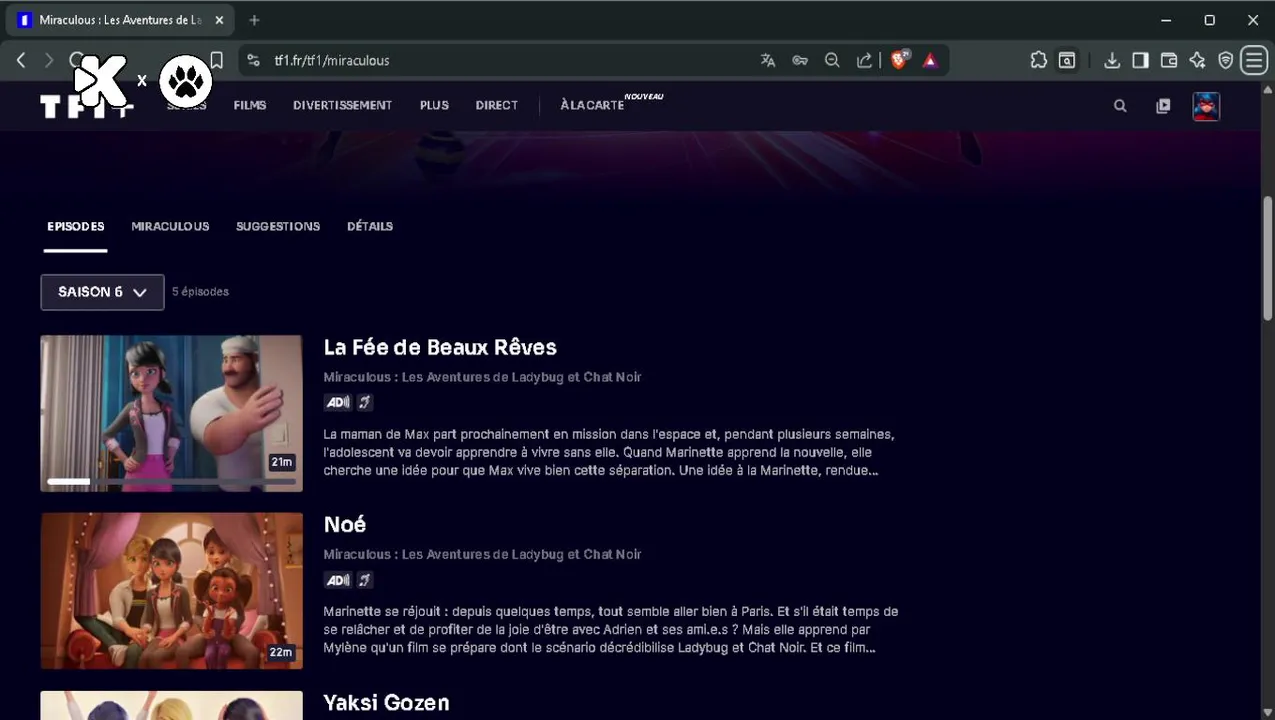Viewport: 1275px width, 720px height.
Task: Switch to the Détails tab
Action: point(370,226)
